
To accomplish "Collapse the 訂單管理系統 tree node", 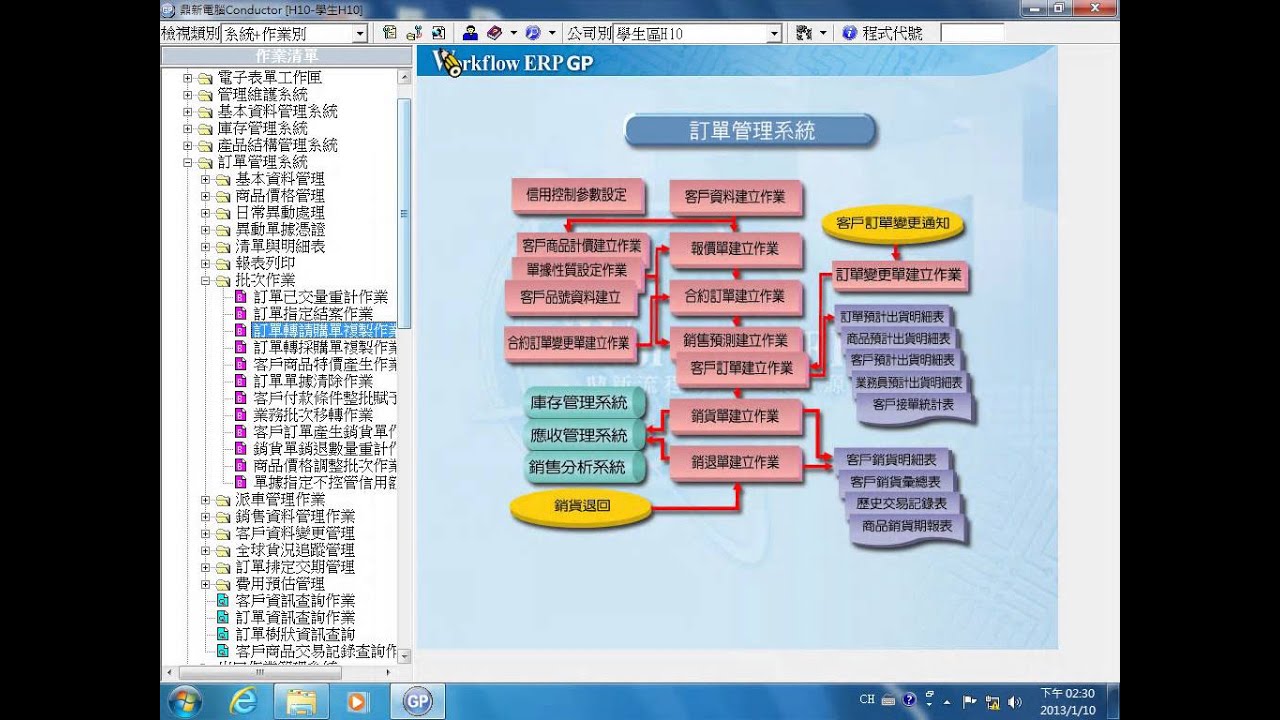I will coord(187,162).
